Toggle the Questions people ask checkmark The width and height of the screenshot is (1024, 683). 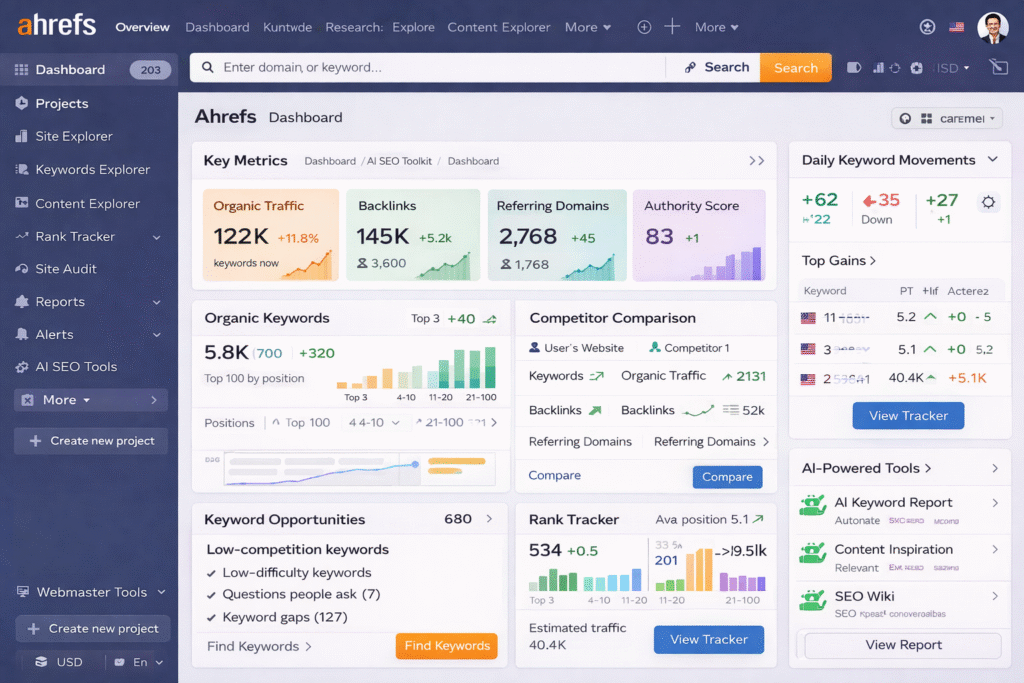211,595
